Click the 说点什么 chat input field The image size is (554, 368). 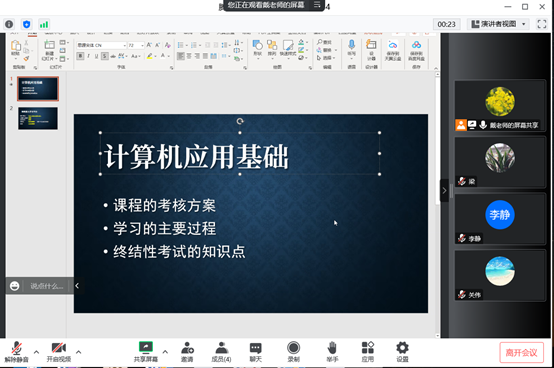coord(47,286)
